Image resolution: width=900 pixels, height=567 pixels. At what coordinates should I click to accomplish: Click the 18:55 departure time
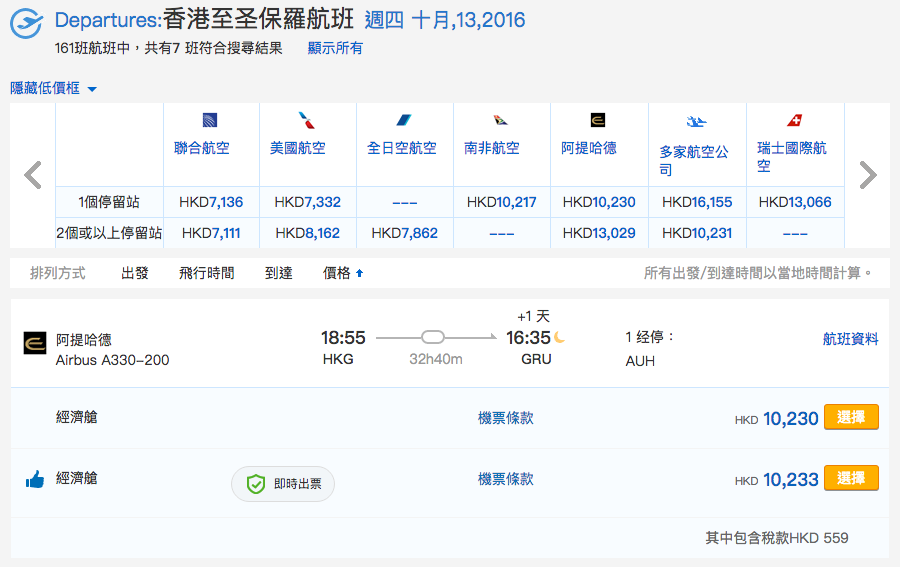tap(343, 337)
